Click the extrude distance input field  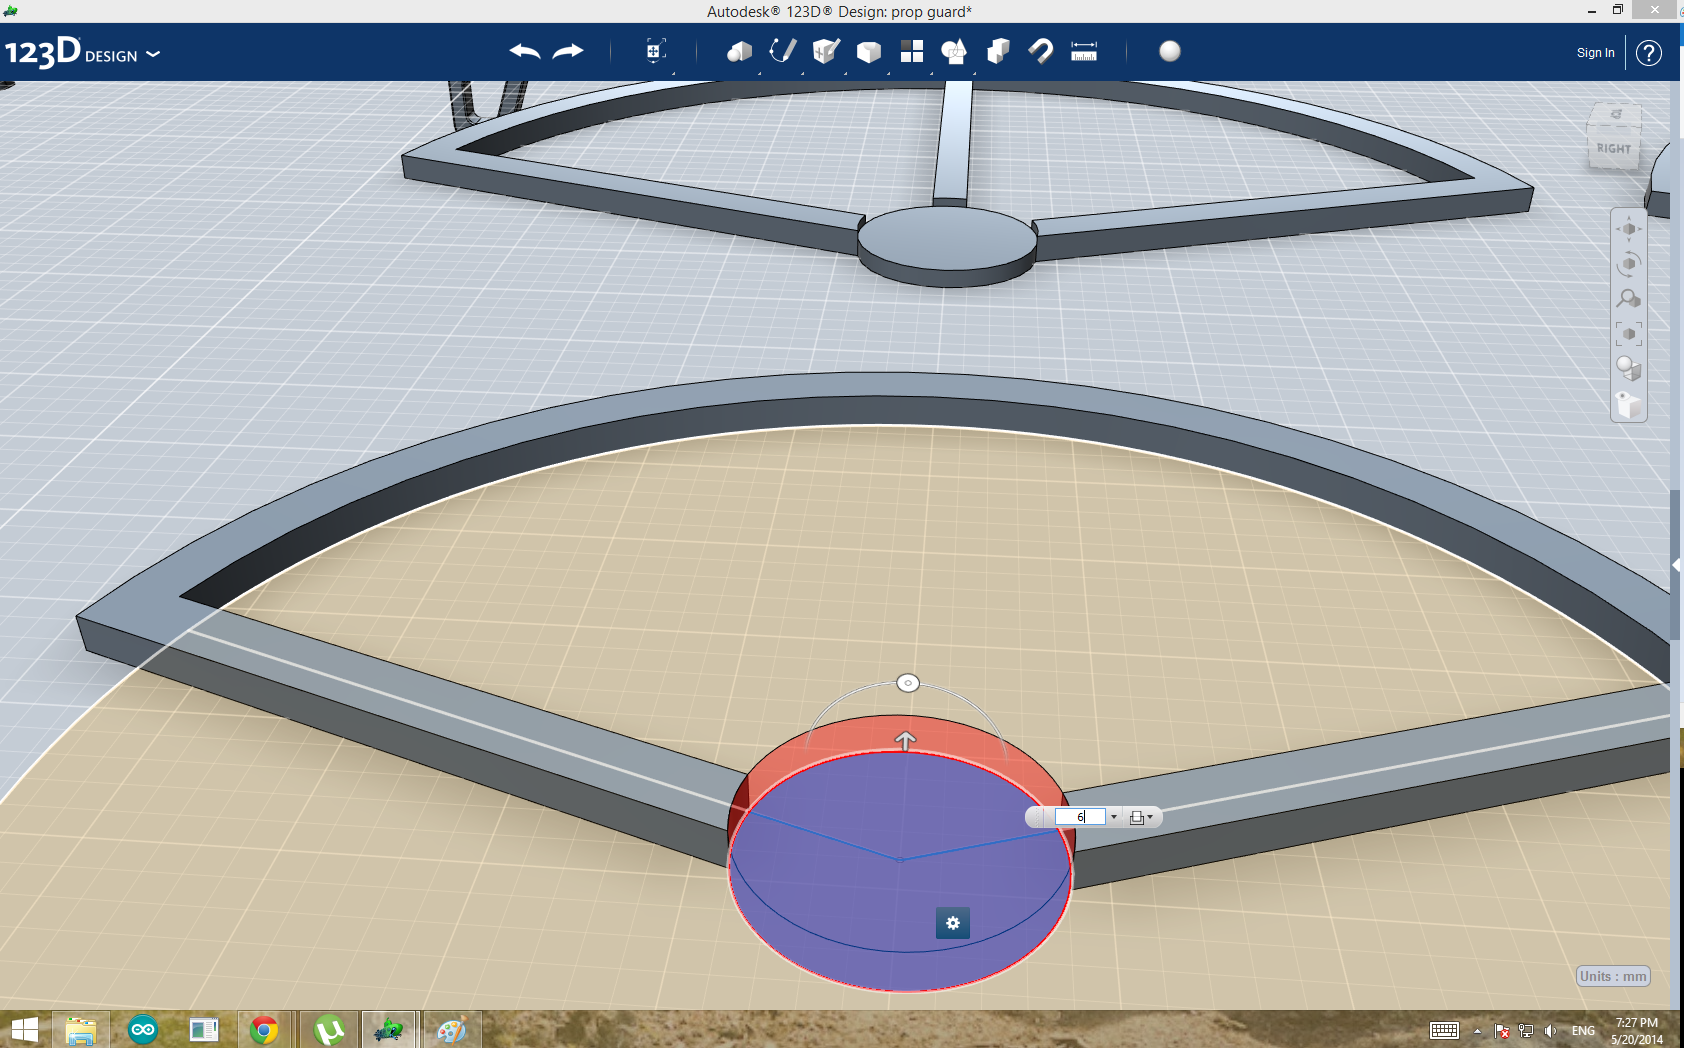1080,817
